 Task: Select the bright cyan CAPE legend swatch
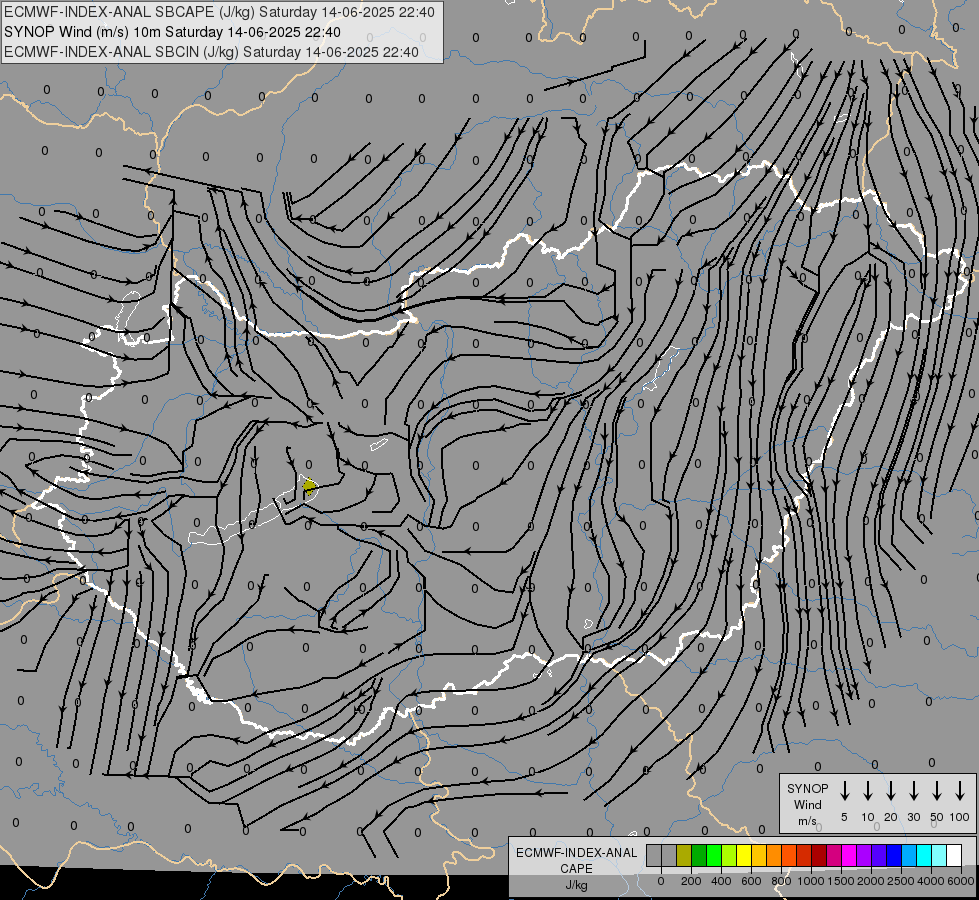coord(923,856)
